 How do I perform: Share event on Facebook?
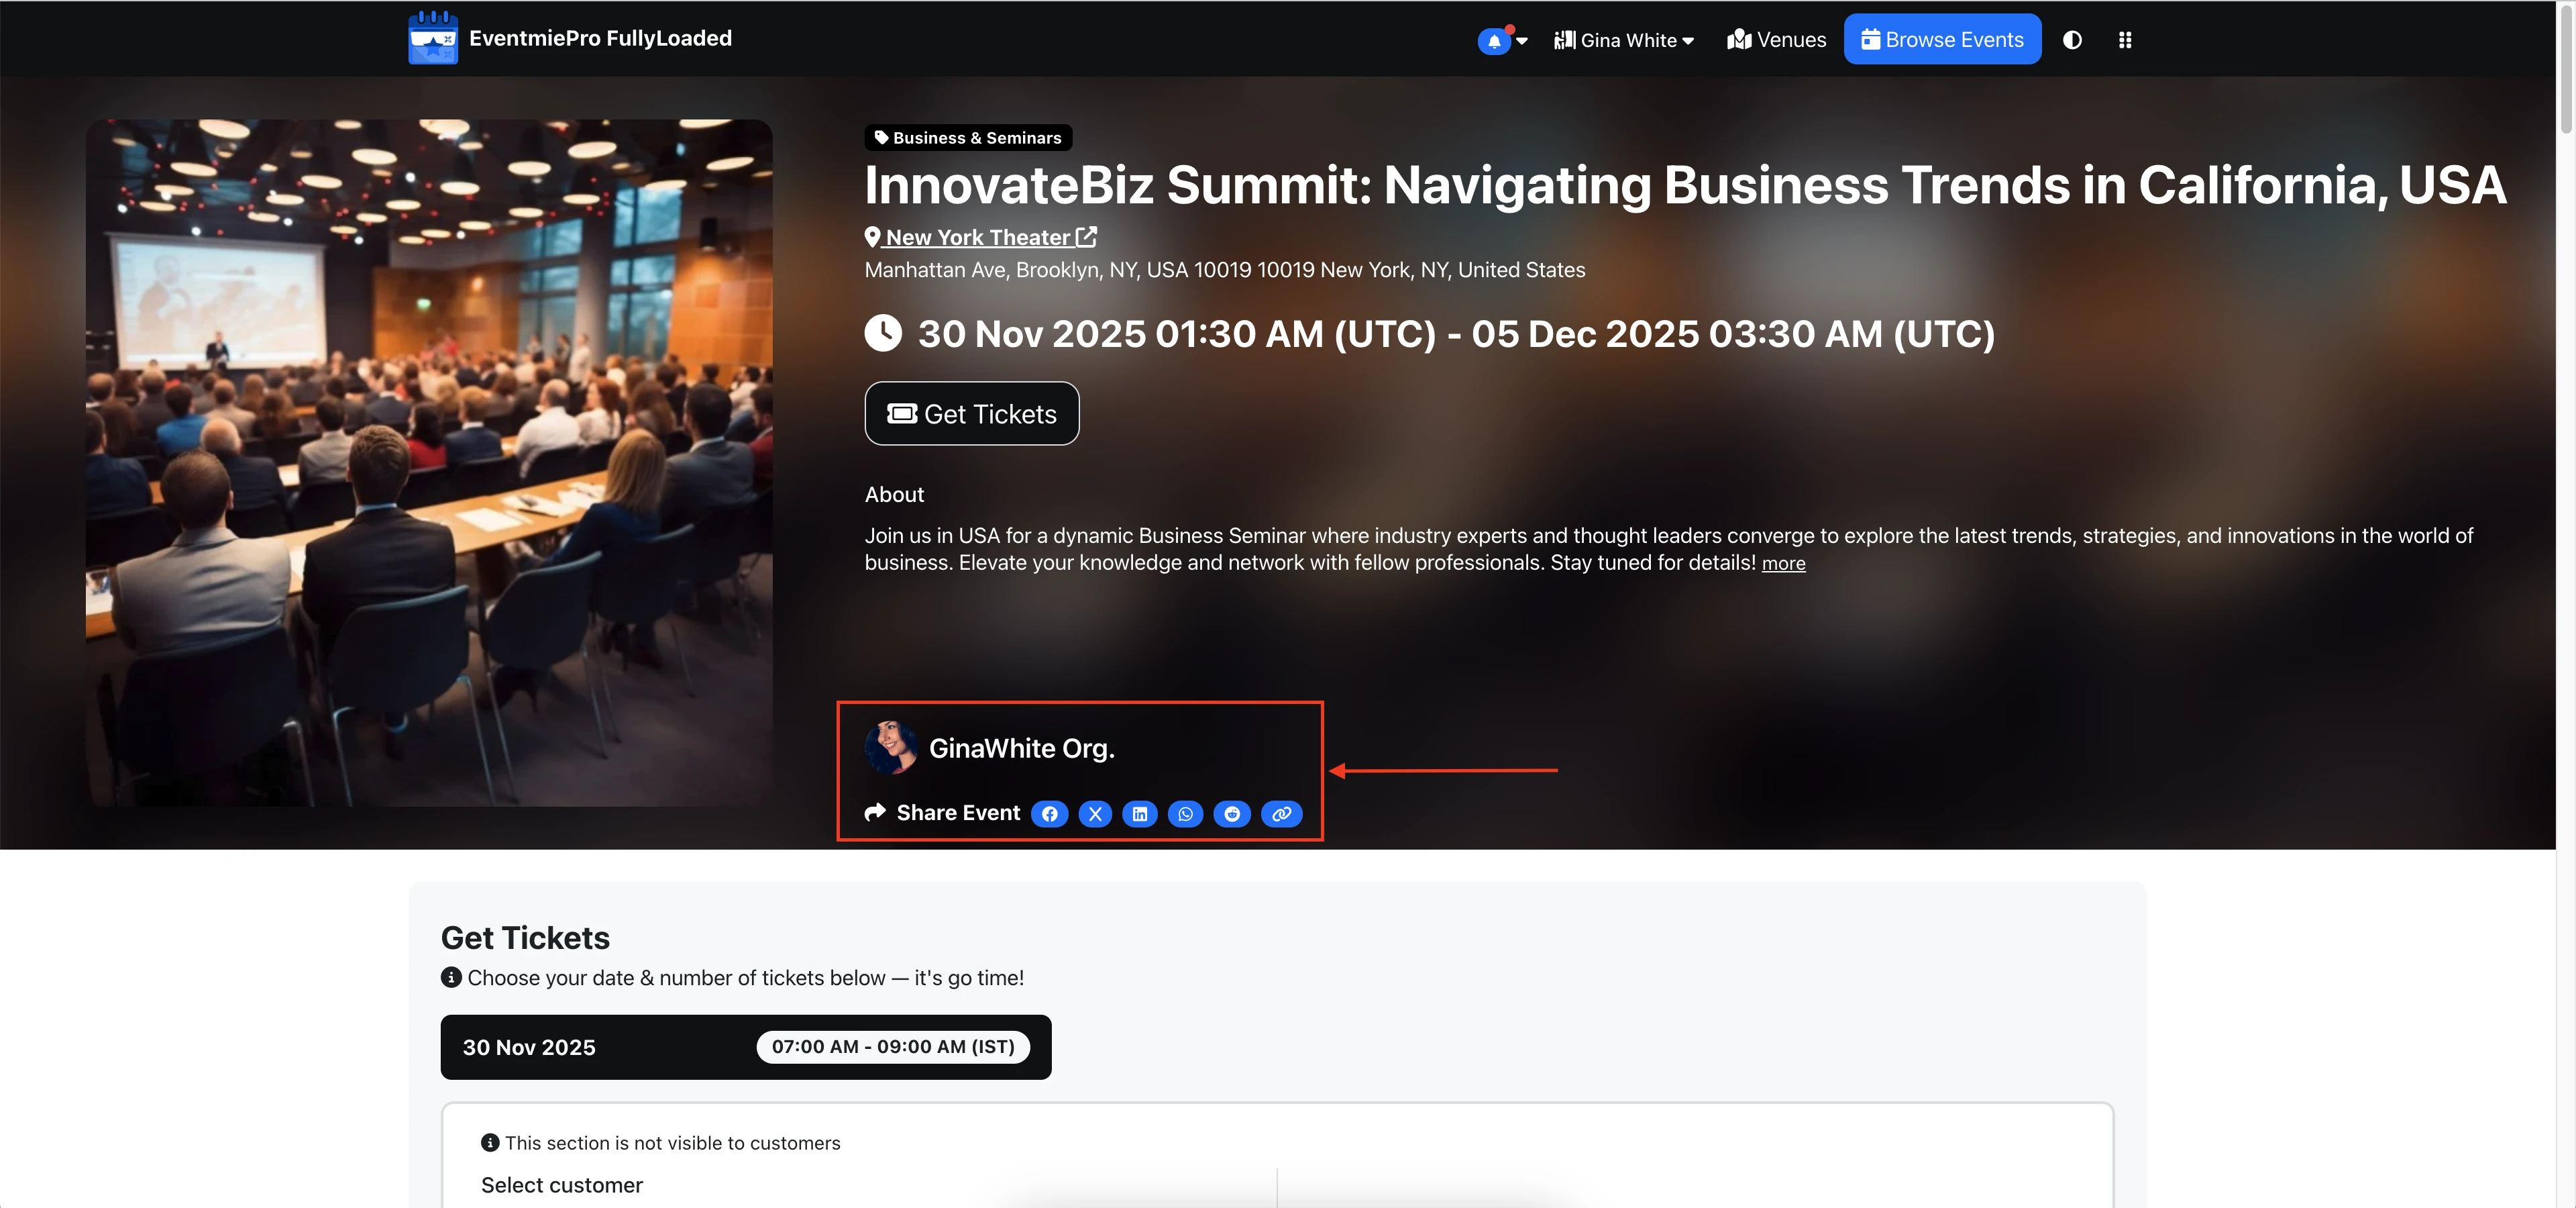[1049, 814]
